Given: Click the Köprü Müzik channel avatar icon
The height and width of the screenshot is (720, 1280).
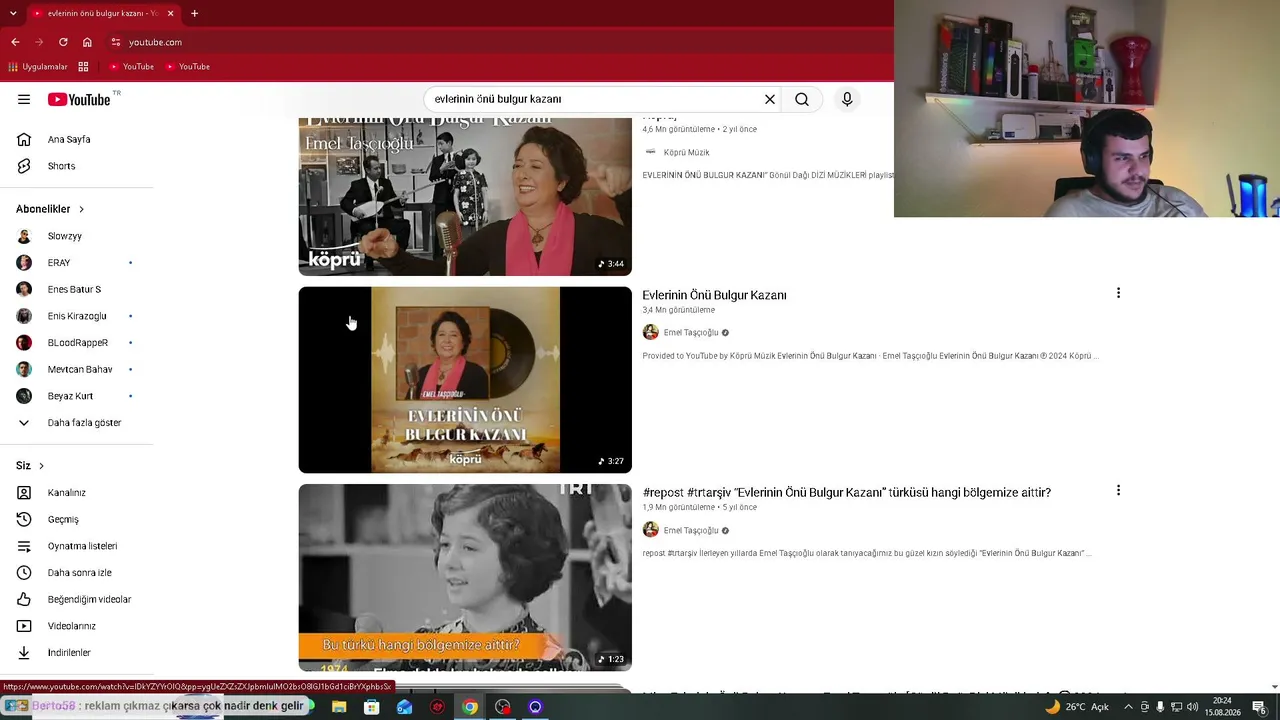Looking at the screenshot, I should click(x=650, y=152).
